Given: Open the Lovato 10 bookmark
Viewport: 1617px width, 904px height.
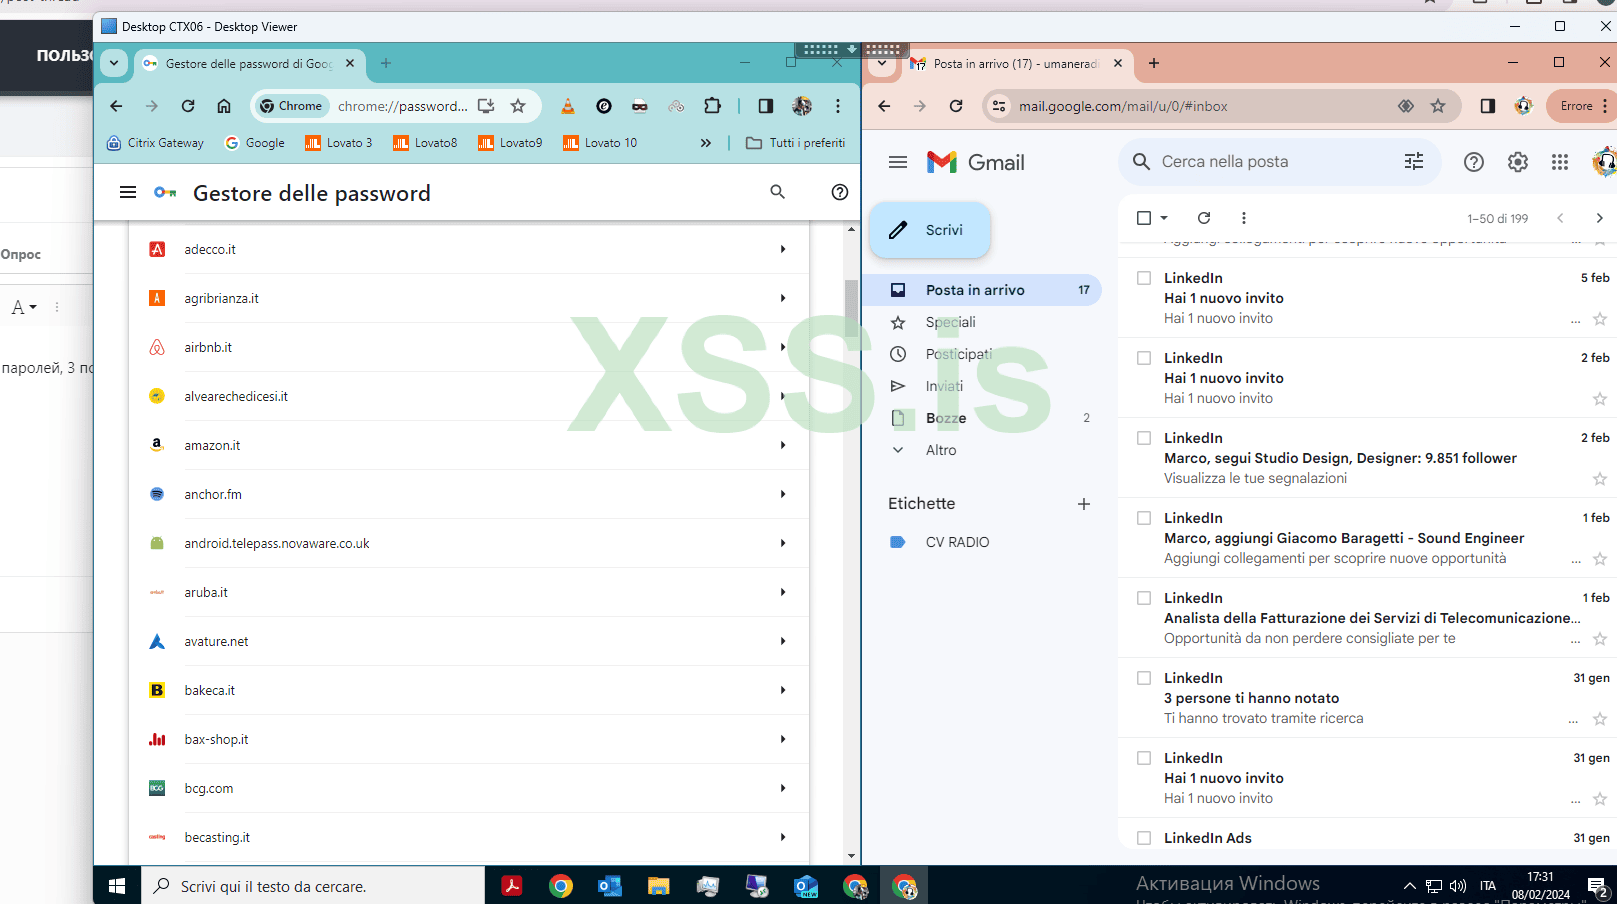Looking at the screenshot, I should (600, 143).
